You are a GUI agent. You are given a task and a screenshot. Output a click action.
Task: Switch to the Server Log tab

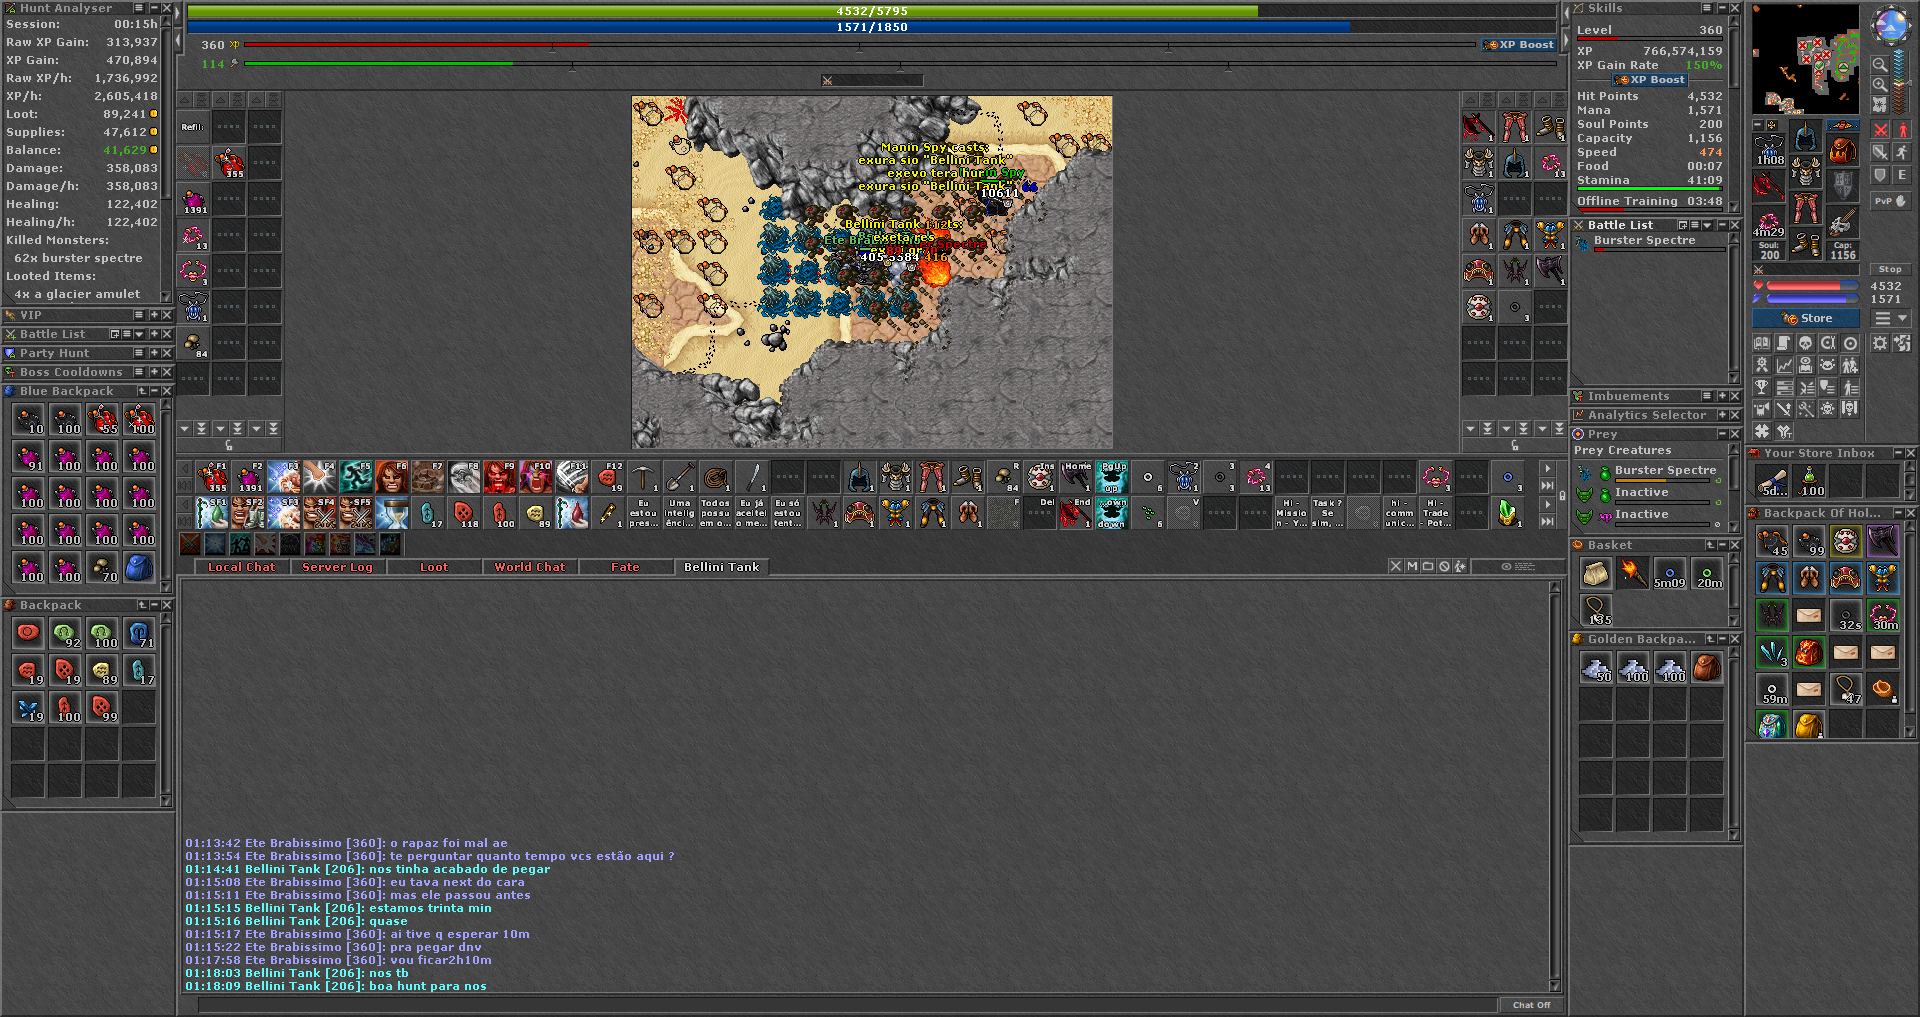pyautogui.click(x=337, y=567)
